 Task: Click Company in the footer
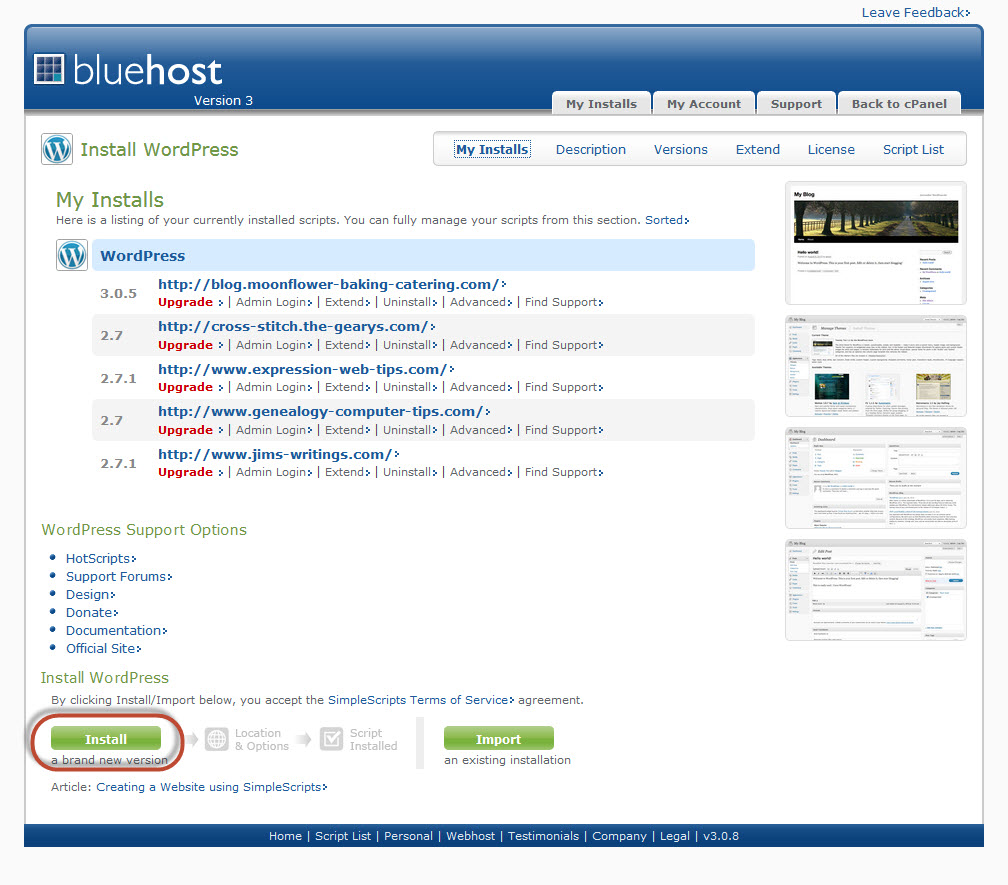tap(619, 836)
